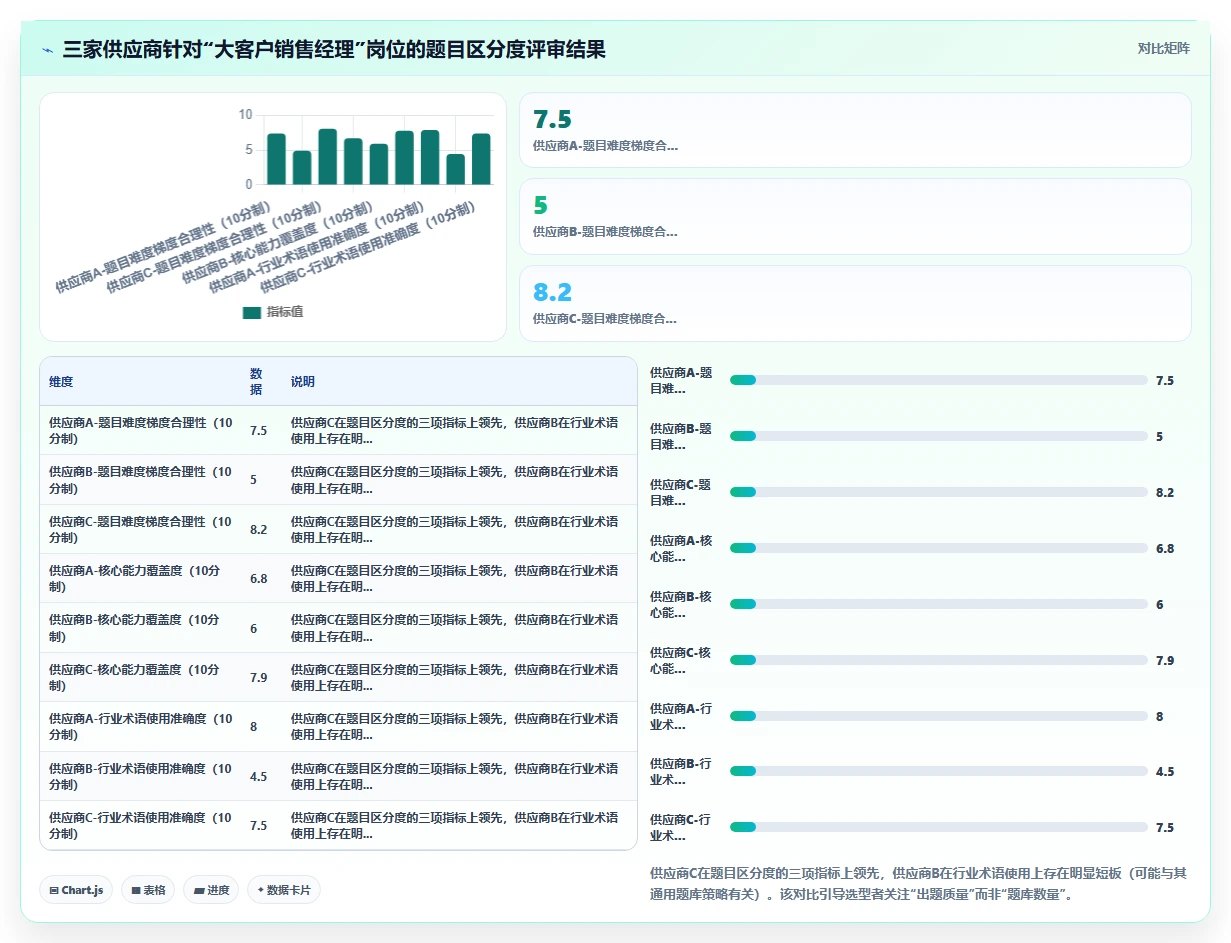Image resolution: width=1231 pixels, height=943 pixels.
Task: Click the 指标值 legend color swatch
Action: coord(251,312)
